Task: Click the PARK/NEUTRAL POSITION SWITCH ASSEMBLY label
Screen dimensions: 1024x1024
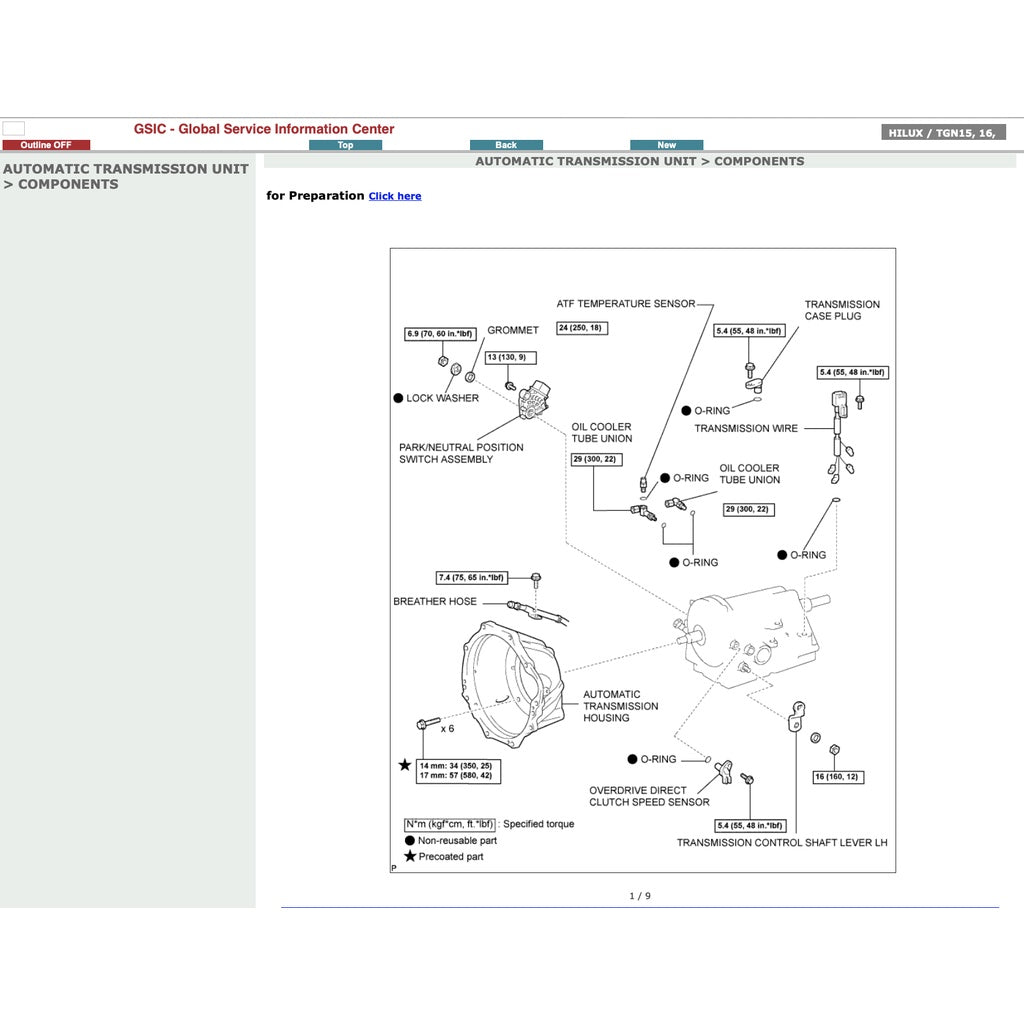Action: pos(462,453)
